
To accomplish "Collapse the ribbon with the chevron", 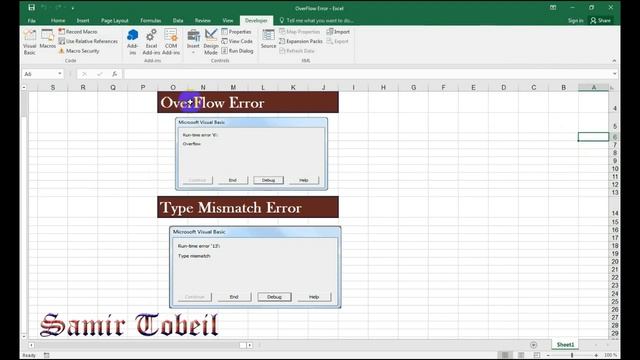I will point(614,61).
